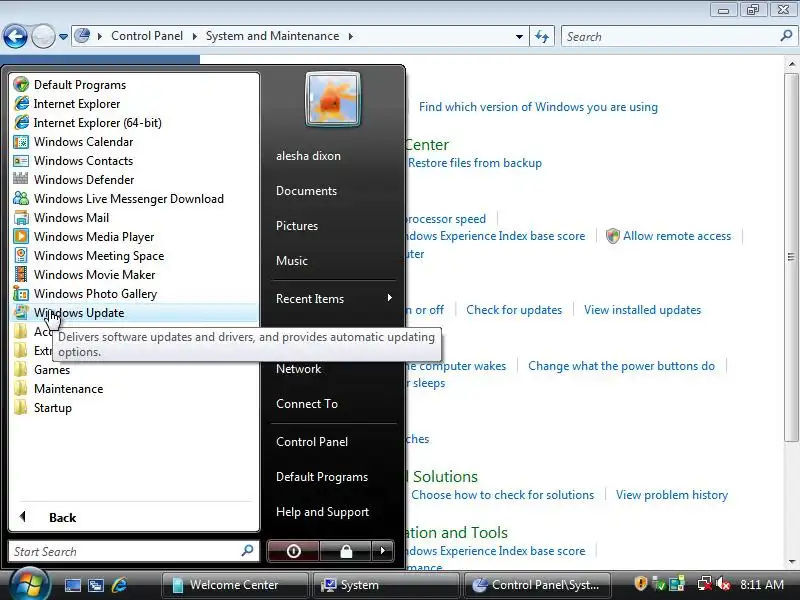Click the Start Search magnifier icon
Viewport: 800px width, 600px height.
point(247,551)
